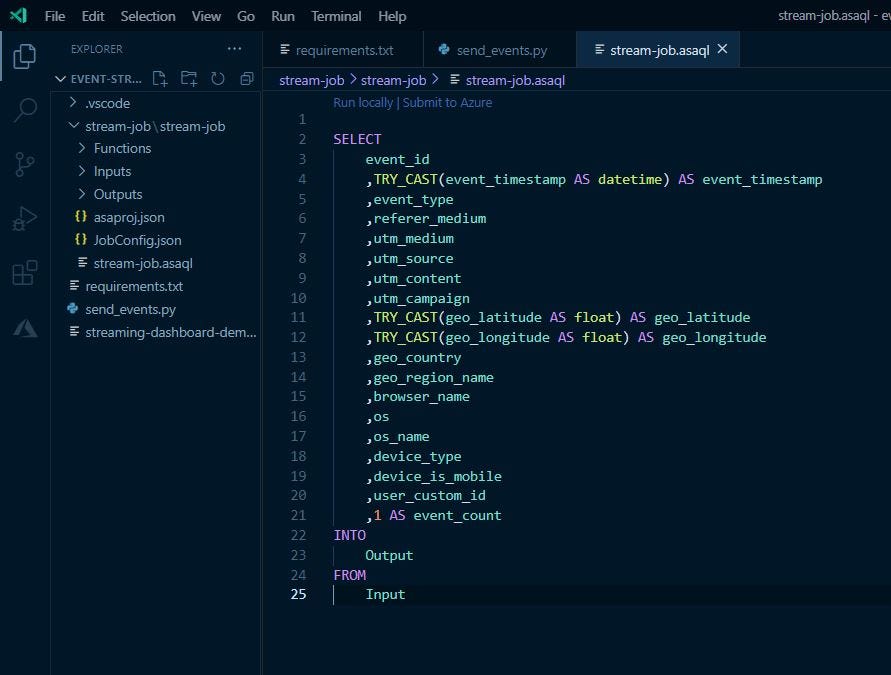Expand the Outputs folder
The width and height of the screenshot is (891, 675).
tap(118, 194)
